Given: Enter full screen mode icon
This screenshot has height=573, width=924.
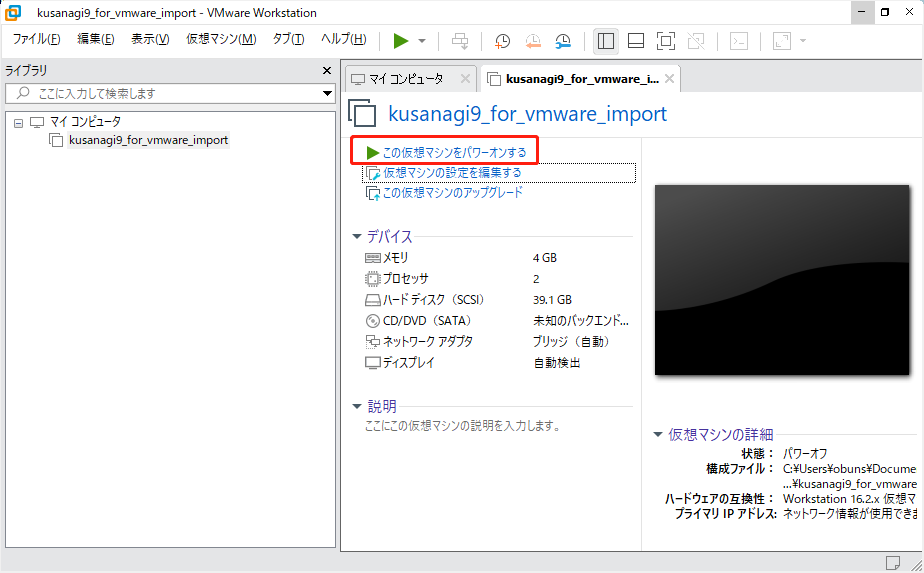Looking at the screenshot, I should (666, 41).
